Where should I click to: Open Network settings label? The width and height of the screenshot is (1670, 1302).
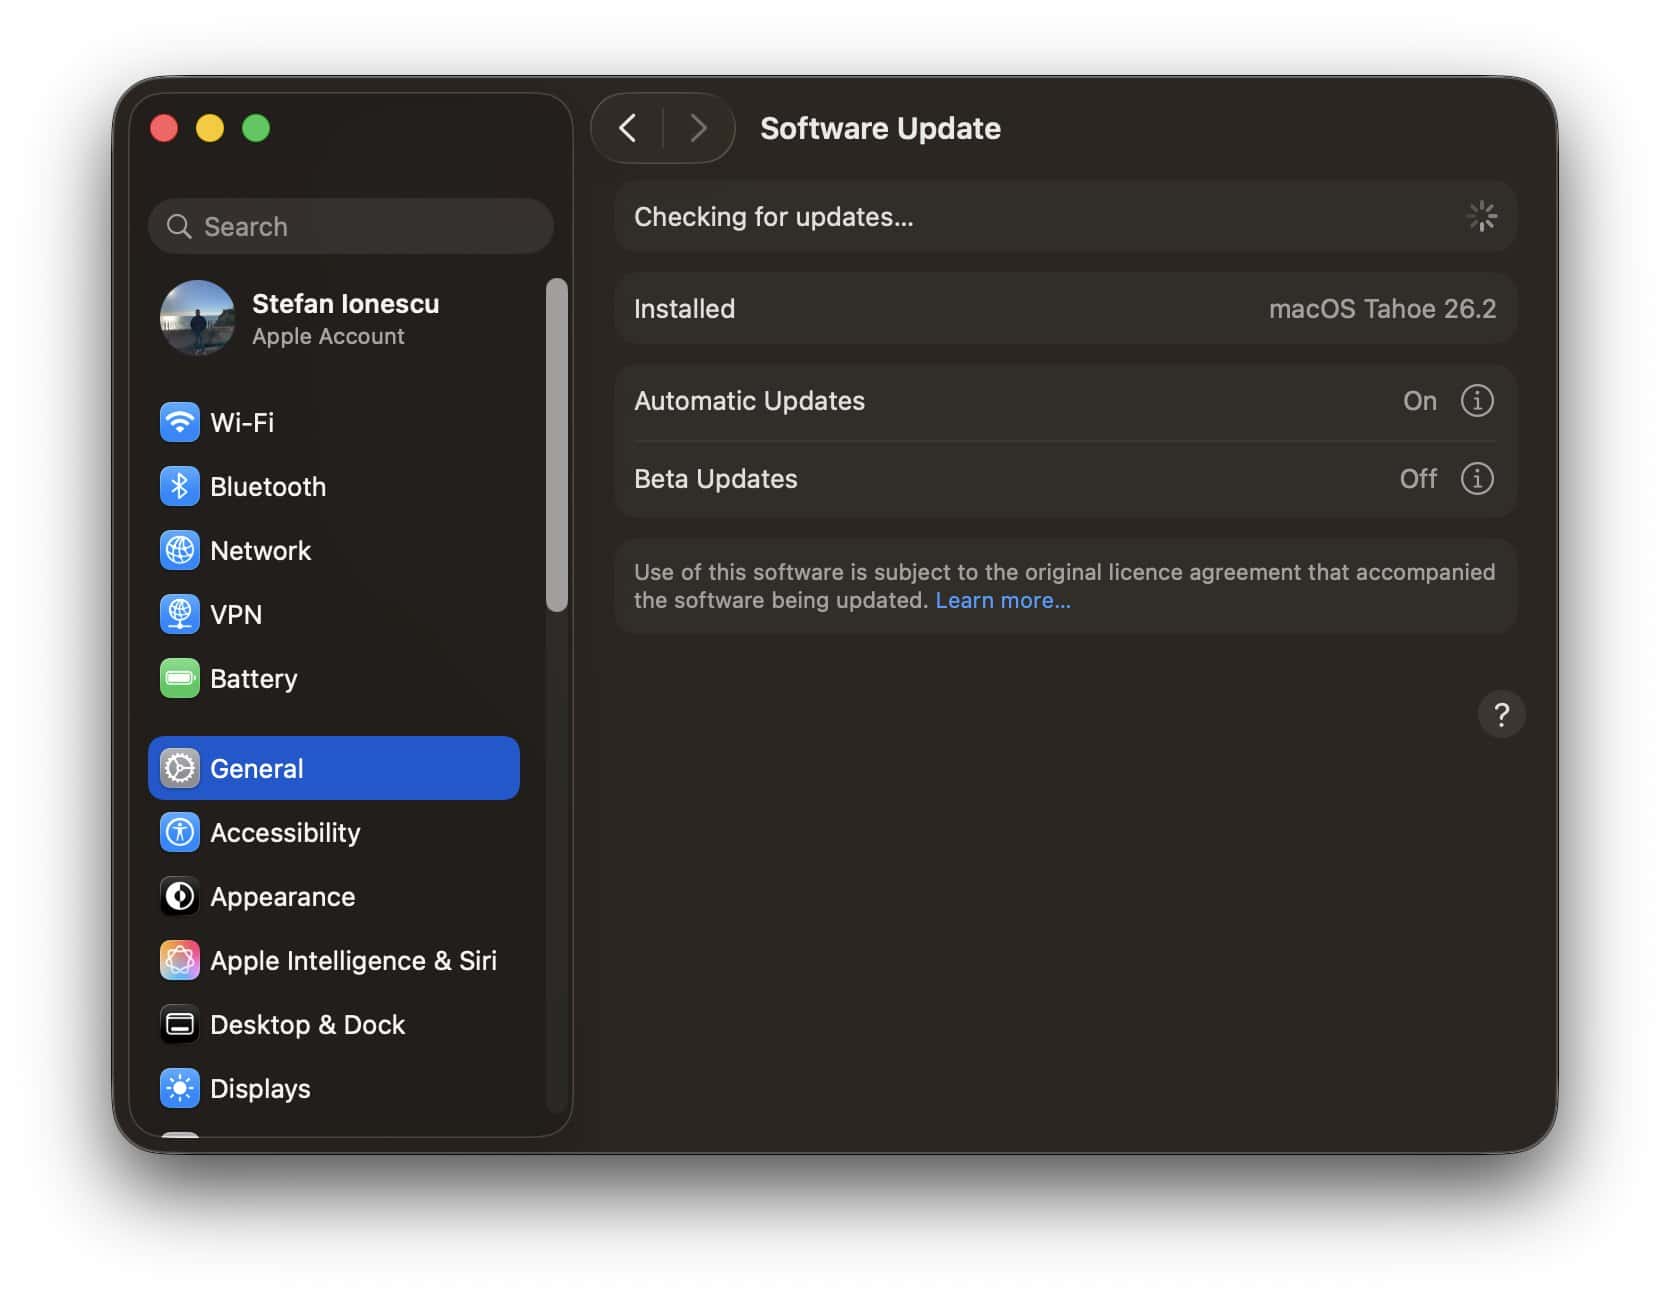[260, 550]
